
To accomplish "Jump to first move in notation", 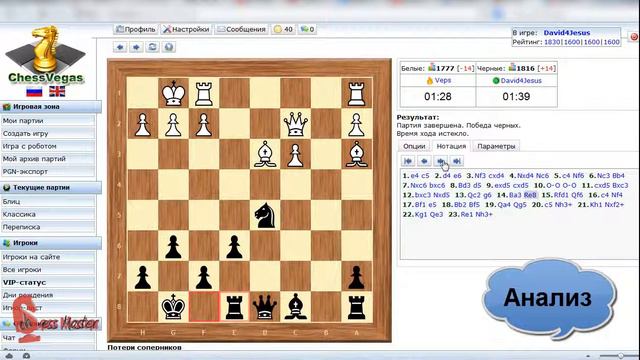I will tap(408, 161).
